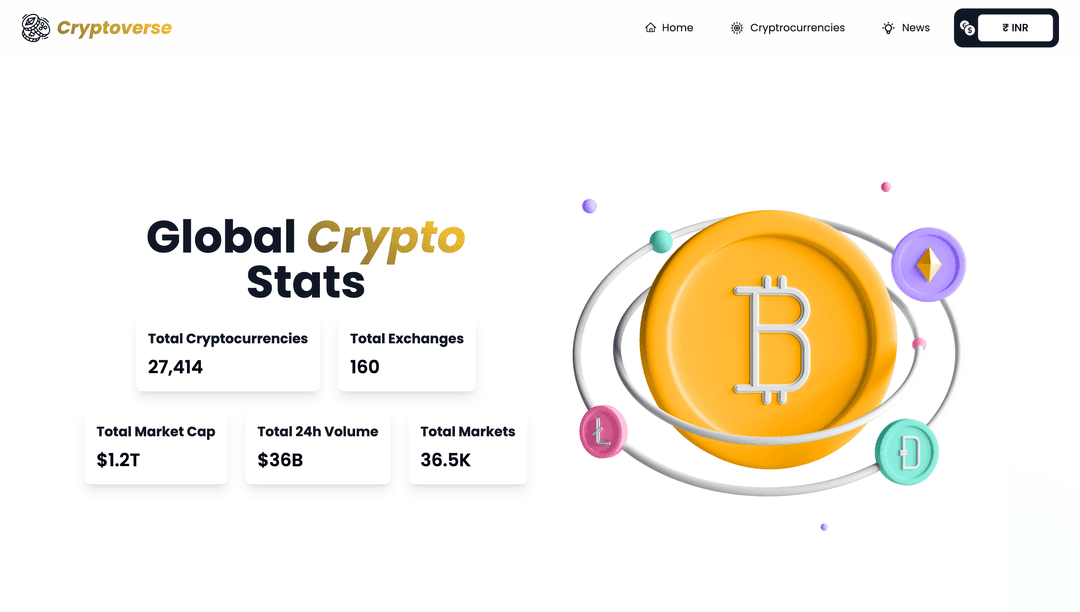
Task: Click the pink Litecoin coin
Action: tap(602, 432)
